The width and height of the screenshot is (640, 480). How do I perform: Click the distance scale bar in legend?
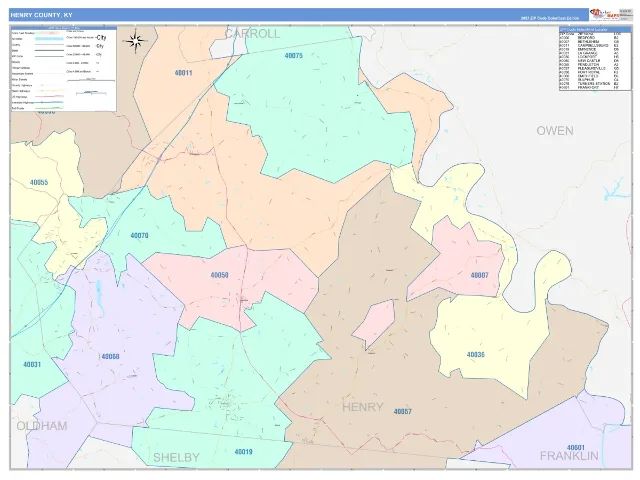click(91, 80)
